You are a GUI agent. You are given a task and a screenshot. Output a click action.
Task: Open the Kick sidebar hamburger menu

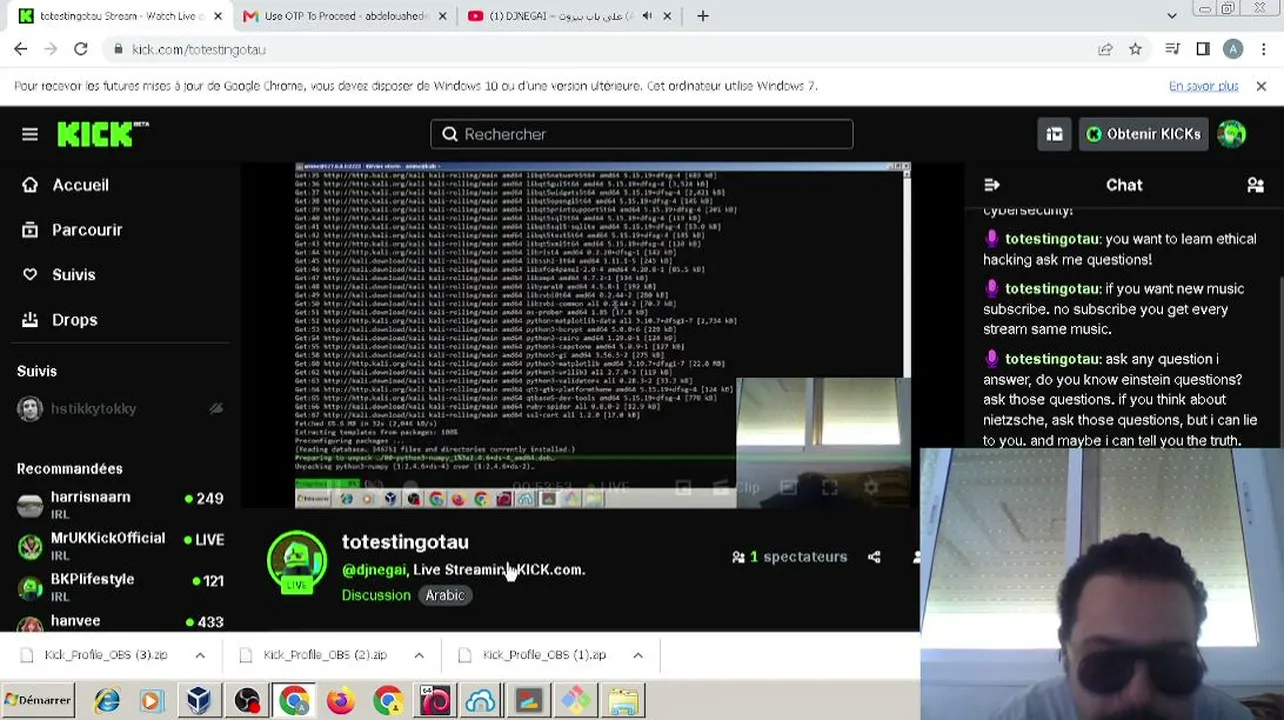click(x=30, y=134)
